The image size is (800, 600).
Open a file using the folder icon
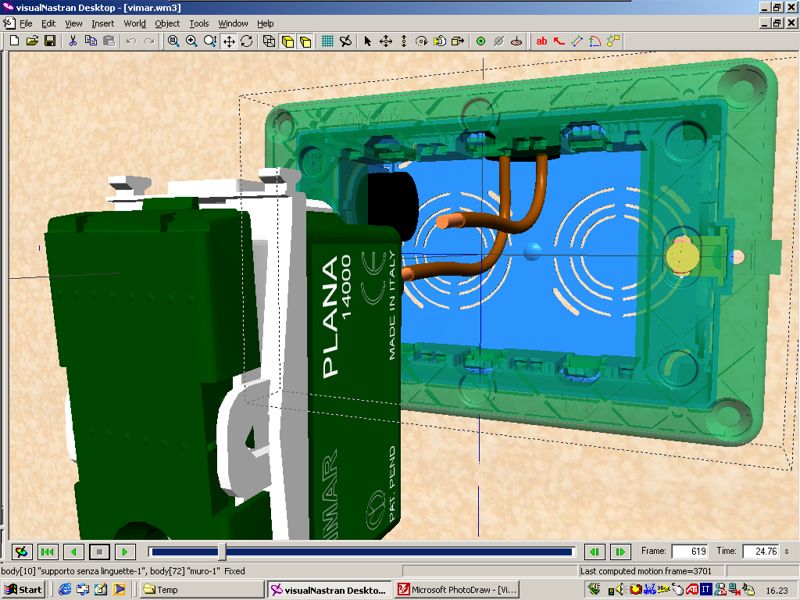click(32, 41)
